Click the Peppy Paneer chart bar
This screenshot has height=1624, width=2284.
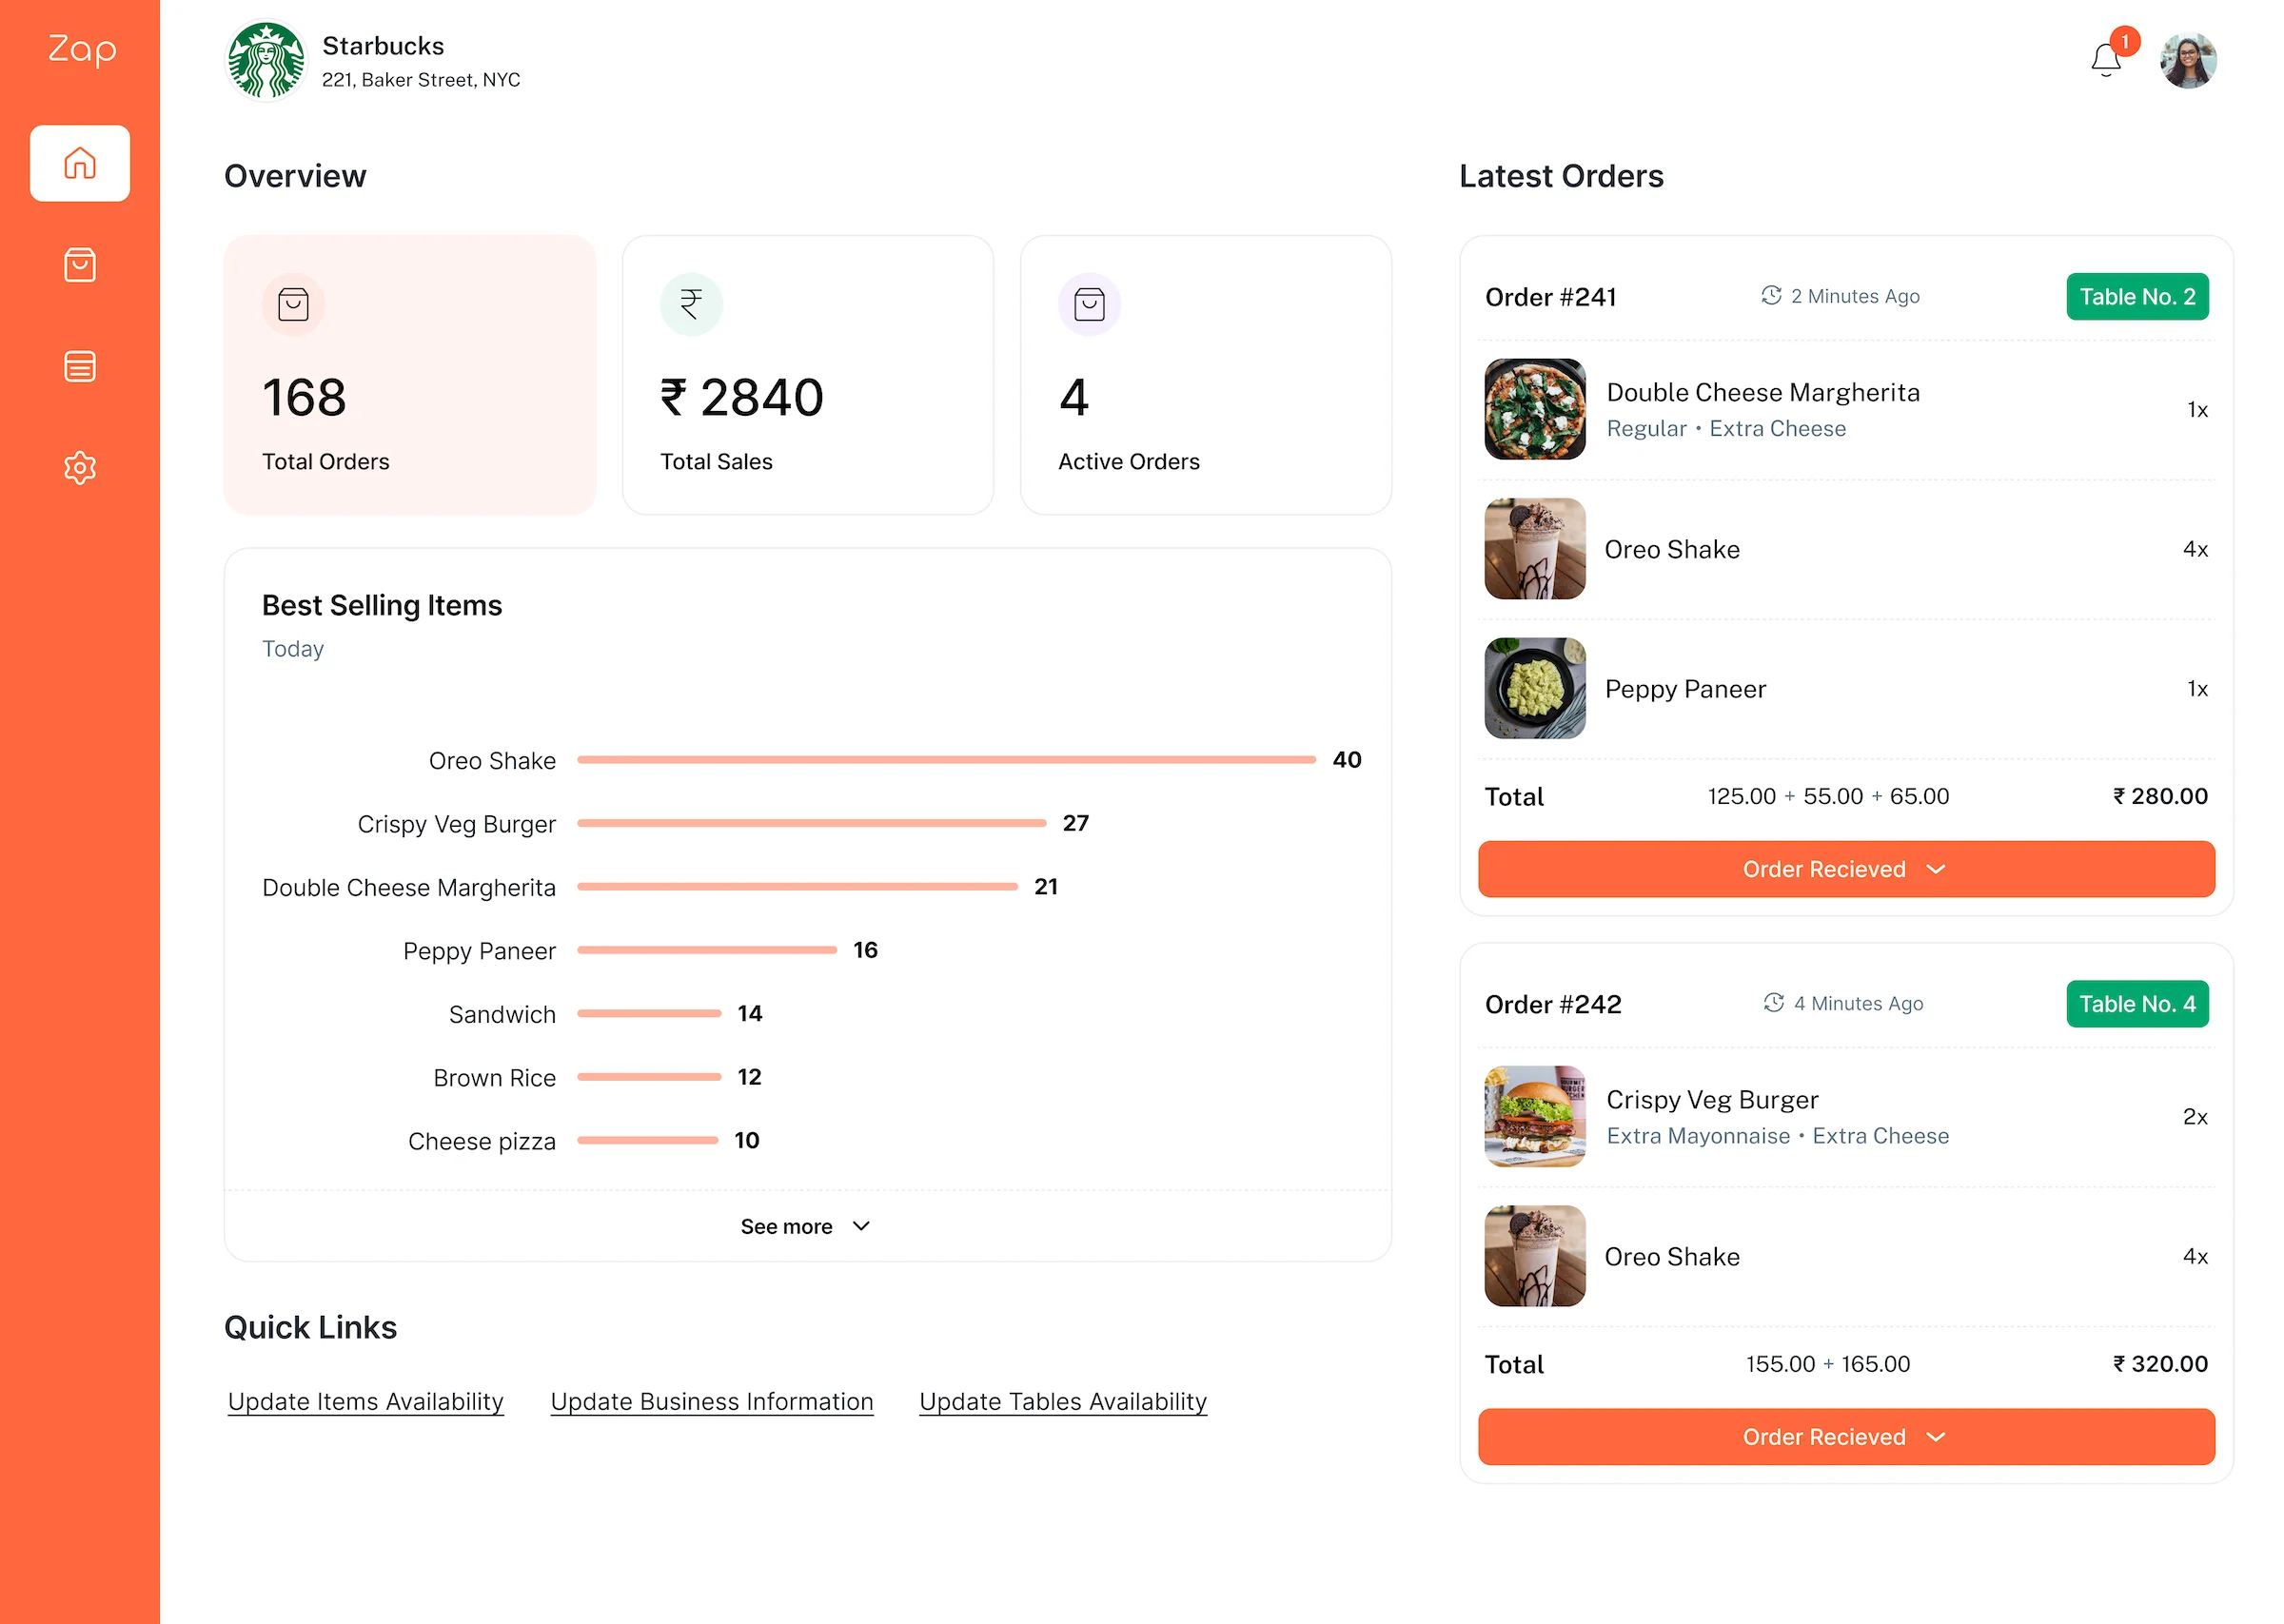[707, 950]
